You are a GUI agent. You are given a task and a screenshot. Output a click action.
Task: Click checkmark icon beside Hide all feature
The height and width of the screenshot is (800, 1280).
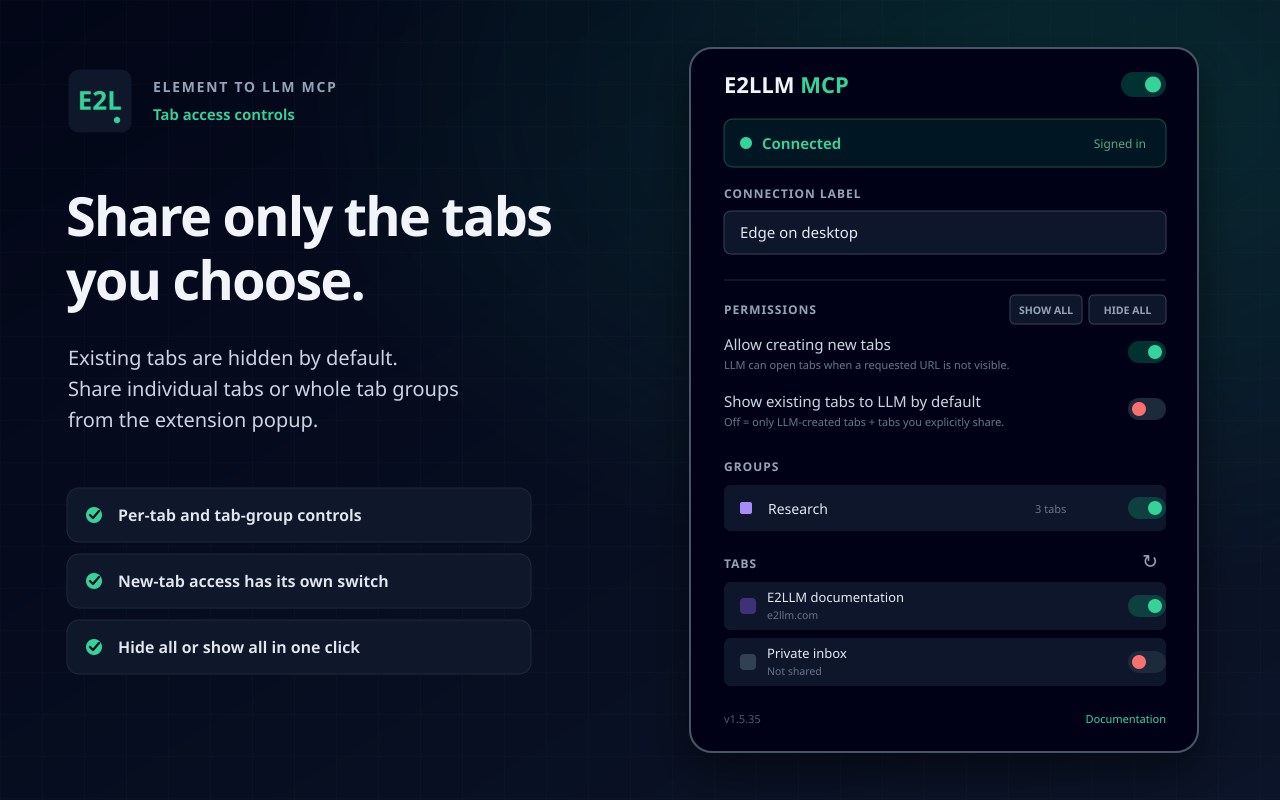94,647
